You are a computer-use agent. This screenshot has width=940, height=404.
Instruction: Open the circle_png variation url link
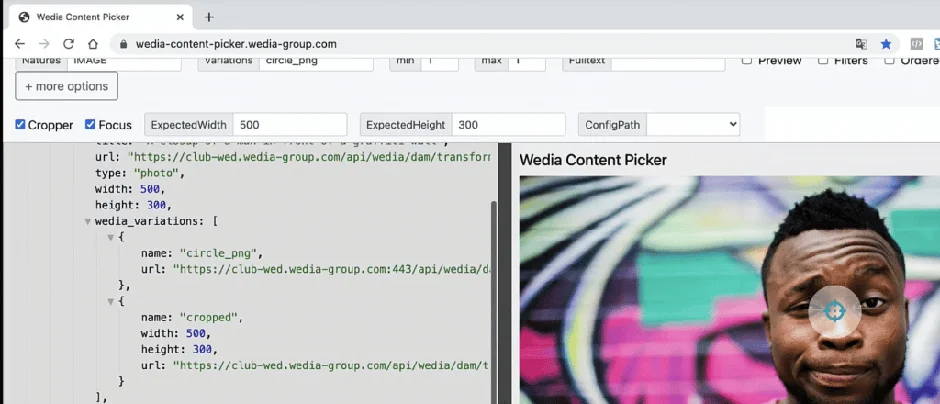coord(332,269)
